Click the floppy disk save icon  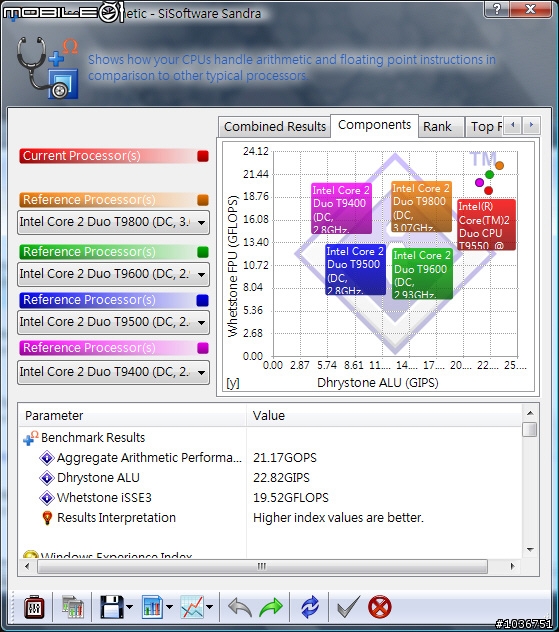112,607
